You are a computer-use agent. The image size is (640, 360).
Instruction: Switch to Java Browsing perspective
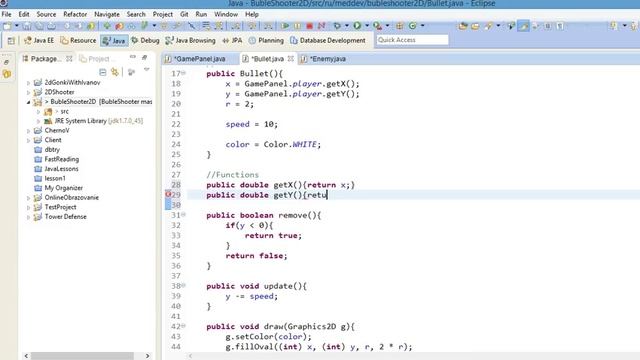[x=190, y=40]
